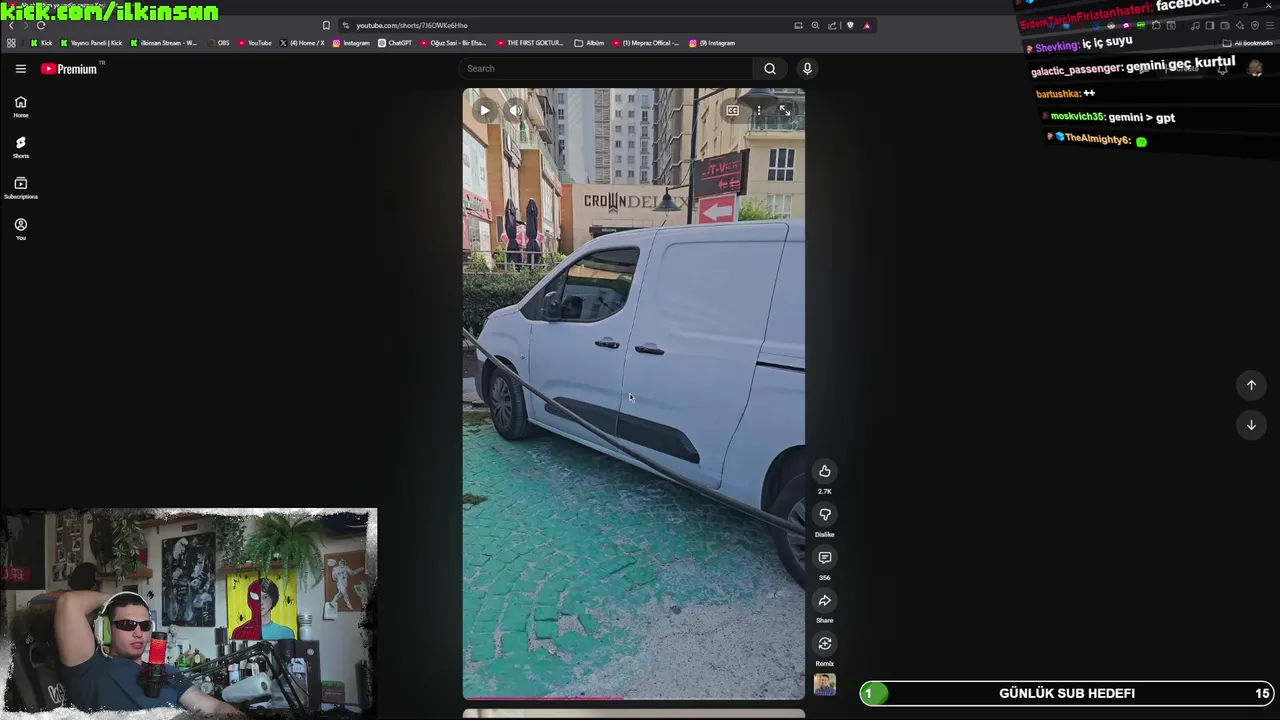The width and height of the screenshot is (1280, 720).
Task: Seek using the Short's pink progress bar
Action: (633, 698)
